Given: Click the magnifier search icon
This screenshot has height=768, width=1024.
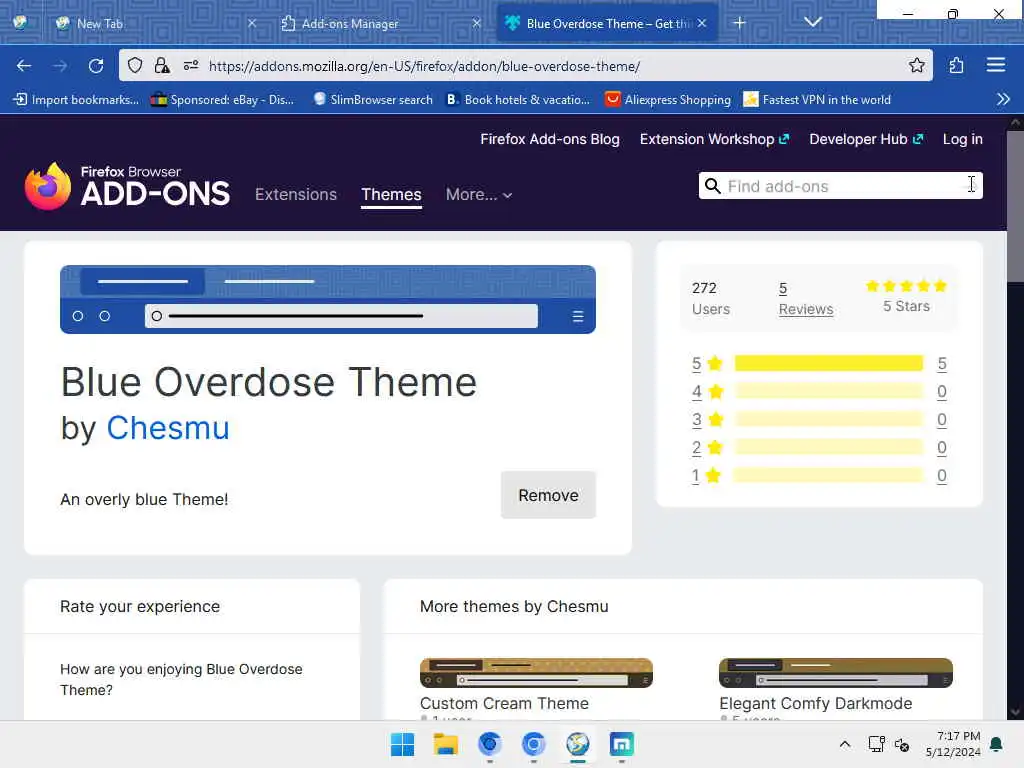Looking at the screenshot, I should (713, 186).
